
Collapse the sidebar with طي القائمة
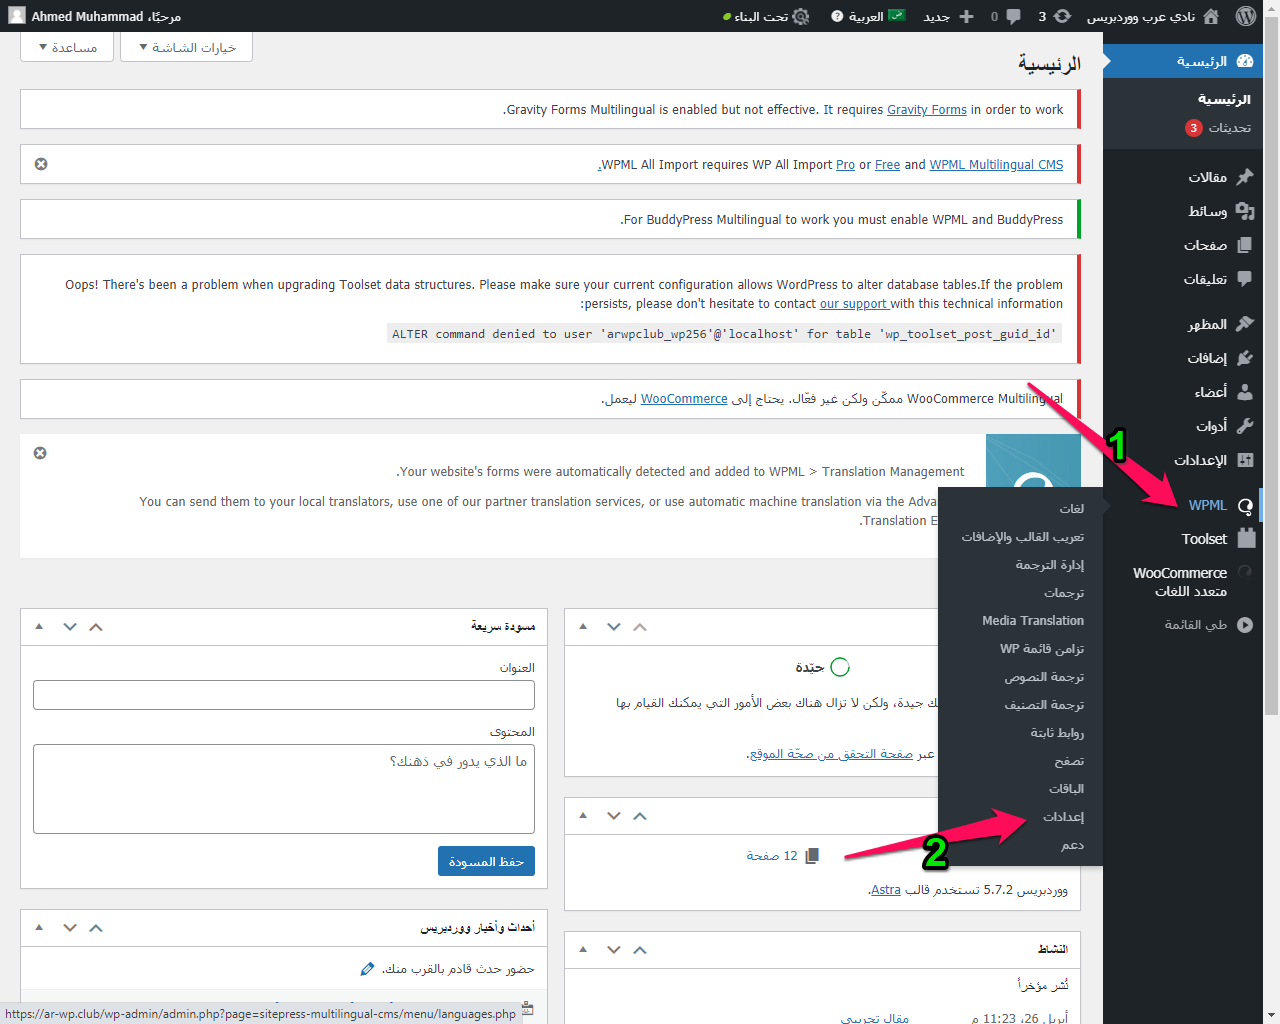(x=1208, y=625)
